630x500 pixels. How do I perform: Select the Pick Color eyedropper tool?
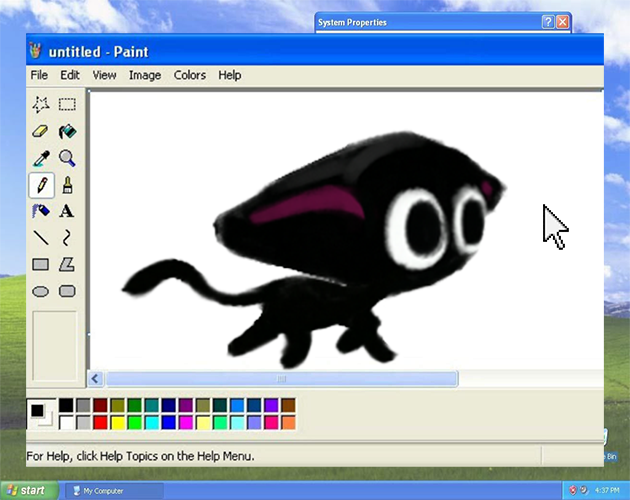(41, 158)
